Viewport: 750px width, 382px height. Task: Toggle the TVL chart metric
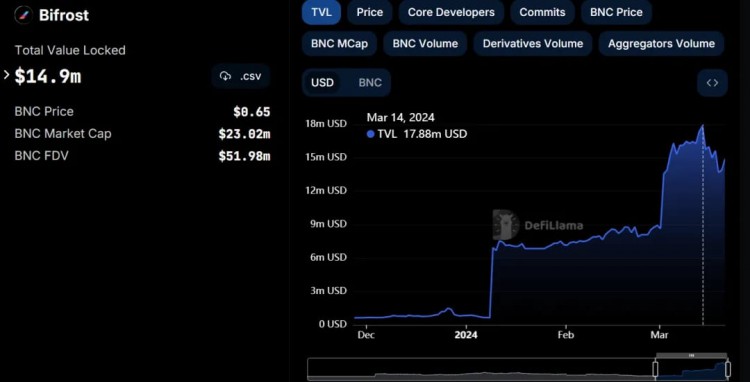click(x=321, y=12)
